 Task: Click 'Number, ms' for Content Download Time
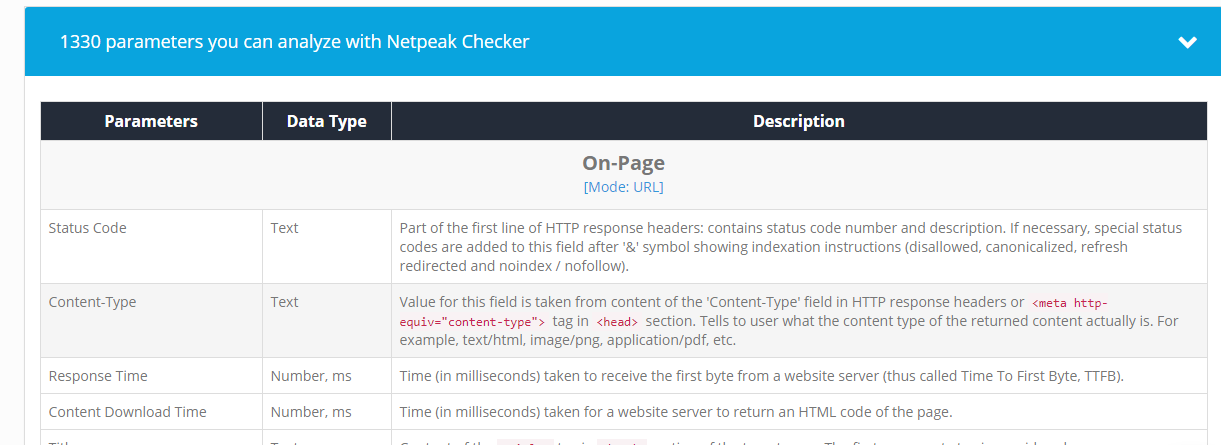(311, 412)
